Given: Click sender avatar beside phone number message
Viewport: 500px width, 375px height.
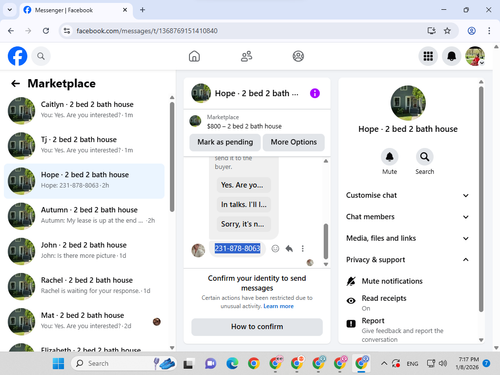Looking at the screenshot, I should (x=198, y=250).
